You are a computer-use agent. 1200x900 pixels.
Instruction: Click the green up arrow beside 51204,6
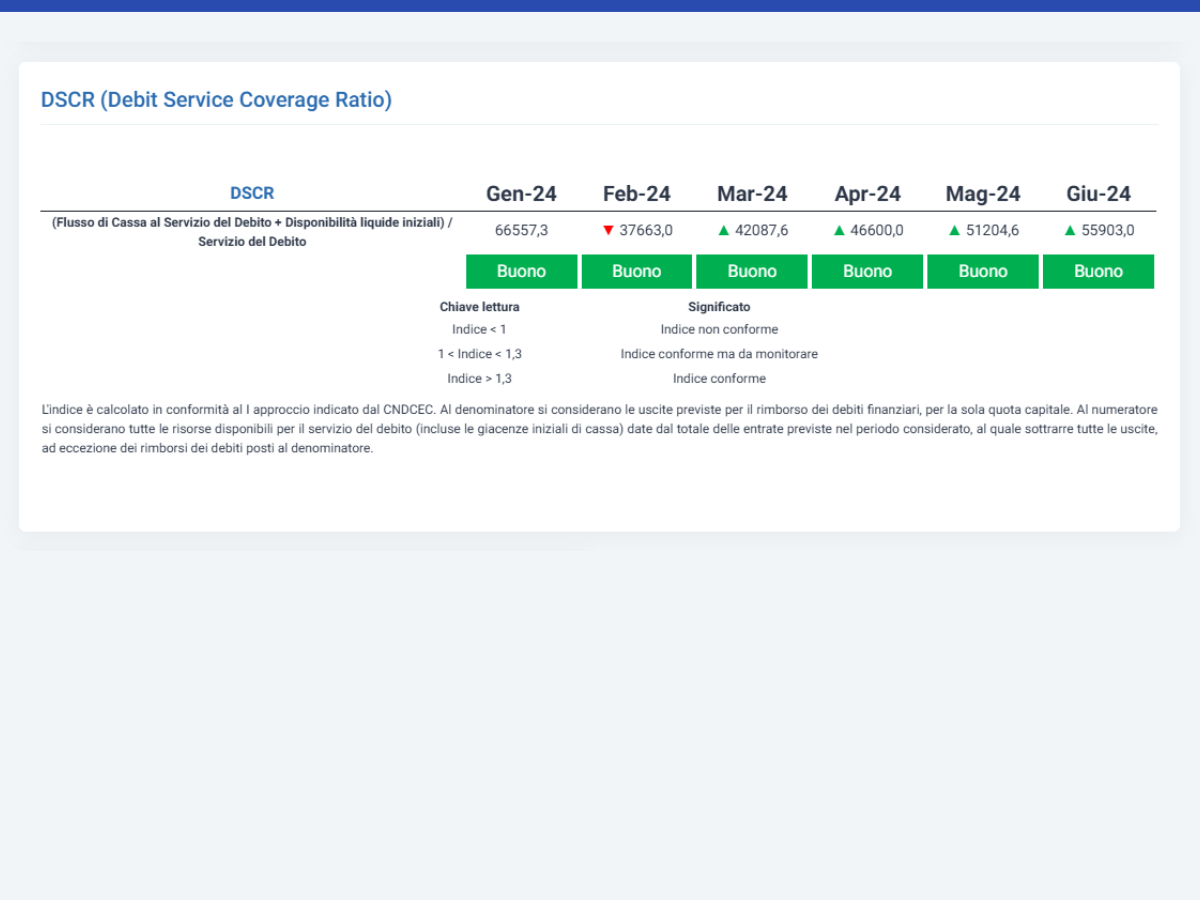click(x=955, y=230)
